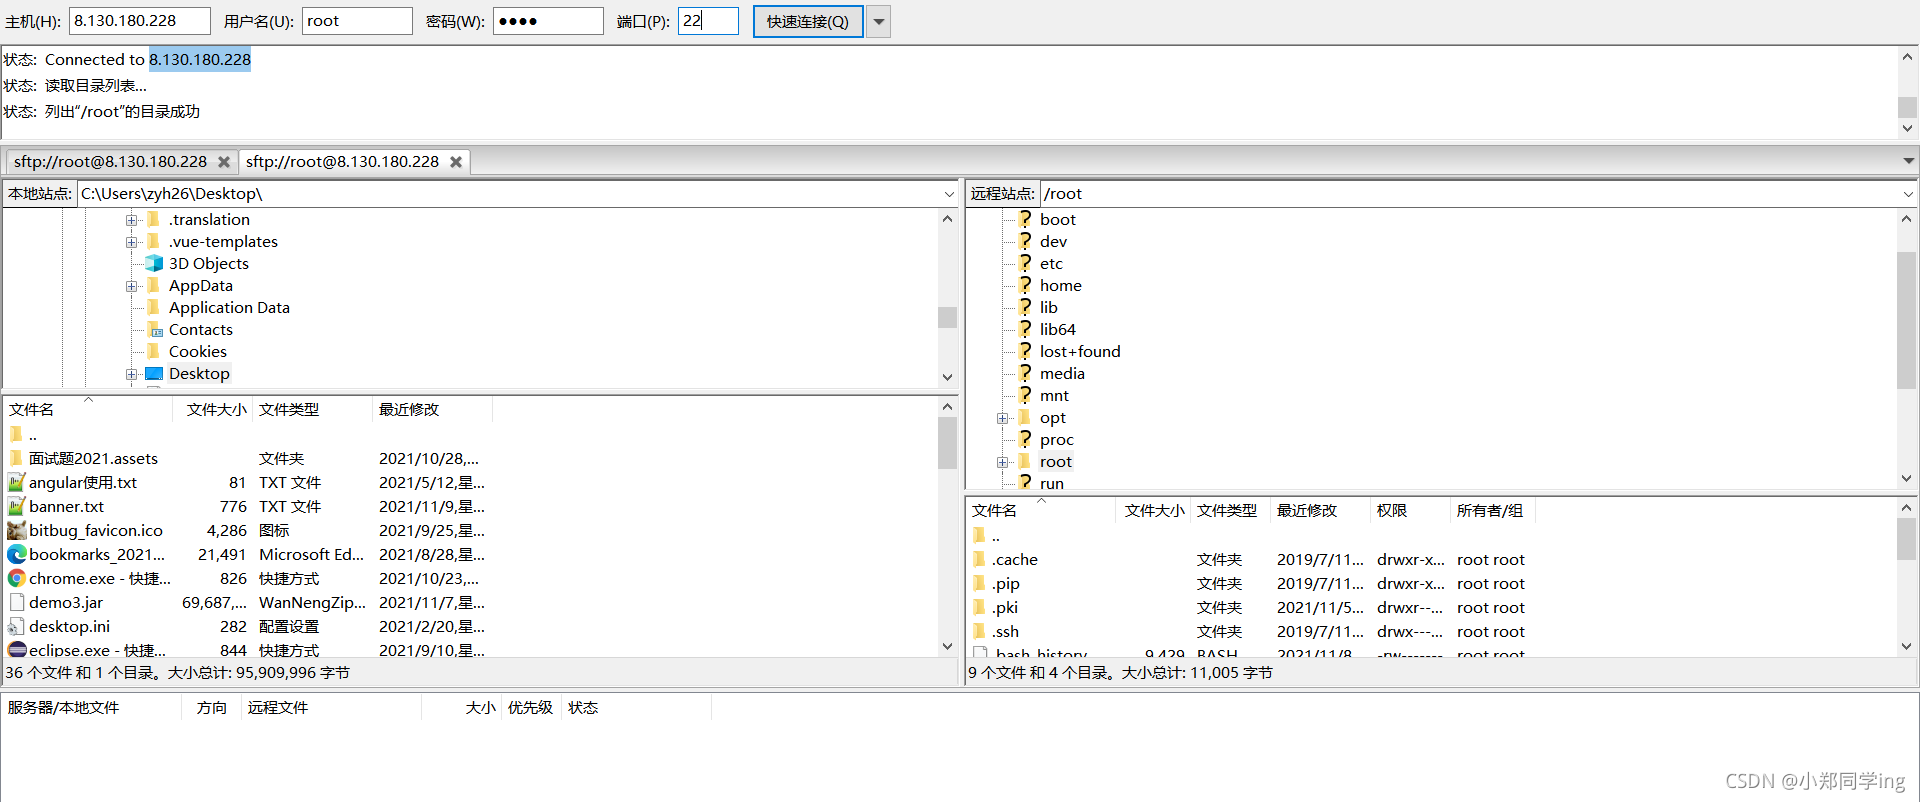Viewport: 1920px width, 802px height.
Task: Select the Contacts folder icon
Action: click(154, 329)
